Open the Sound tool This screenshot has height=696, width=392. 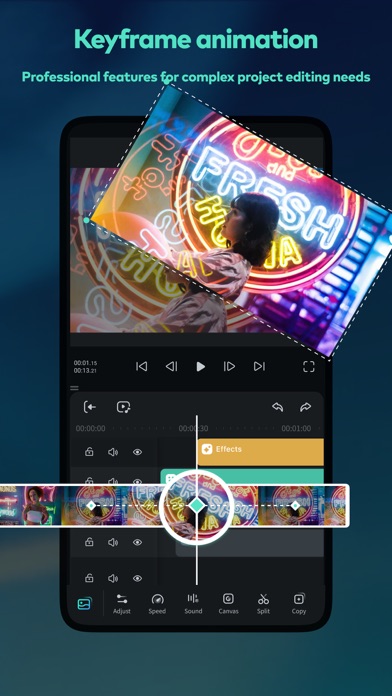[193, 604]
